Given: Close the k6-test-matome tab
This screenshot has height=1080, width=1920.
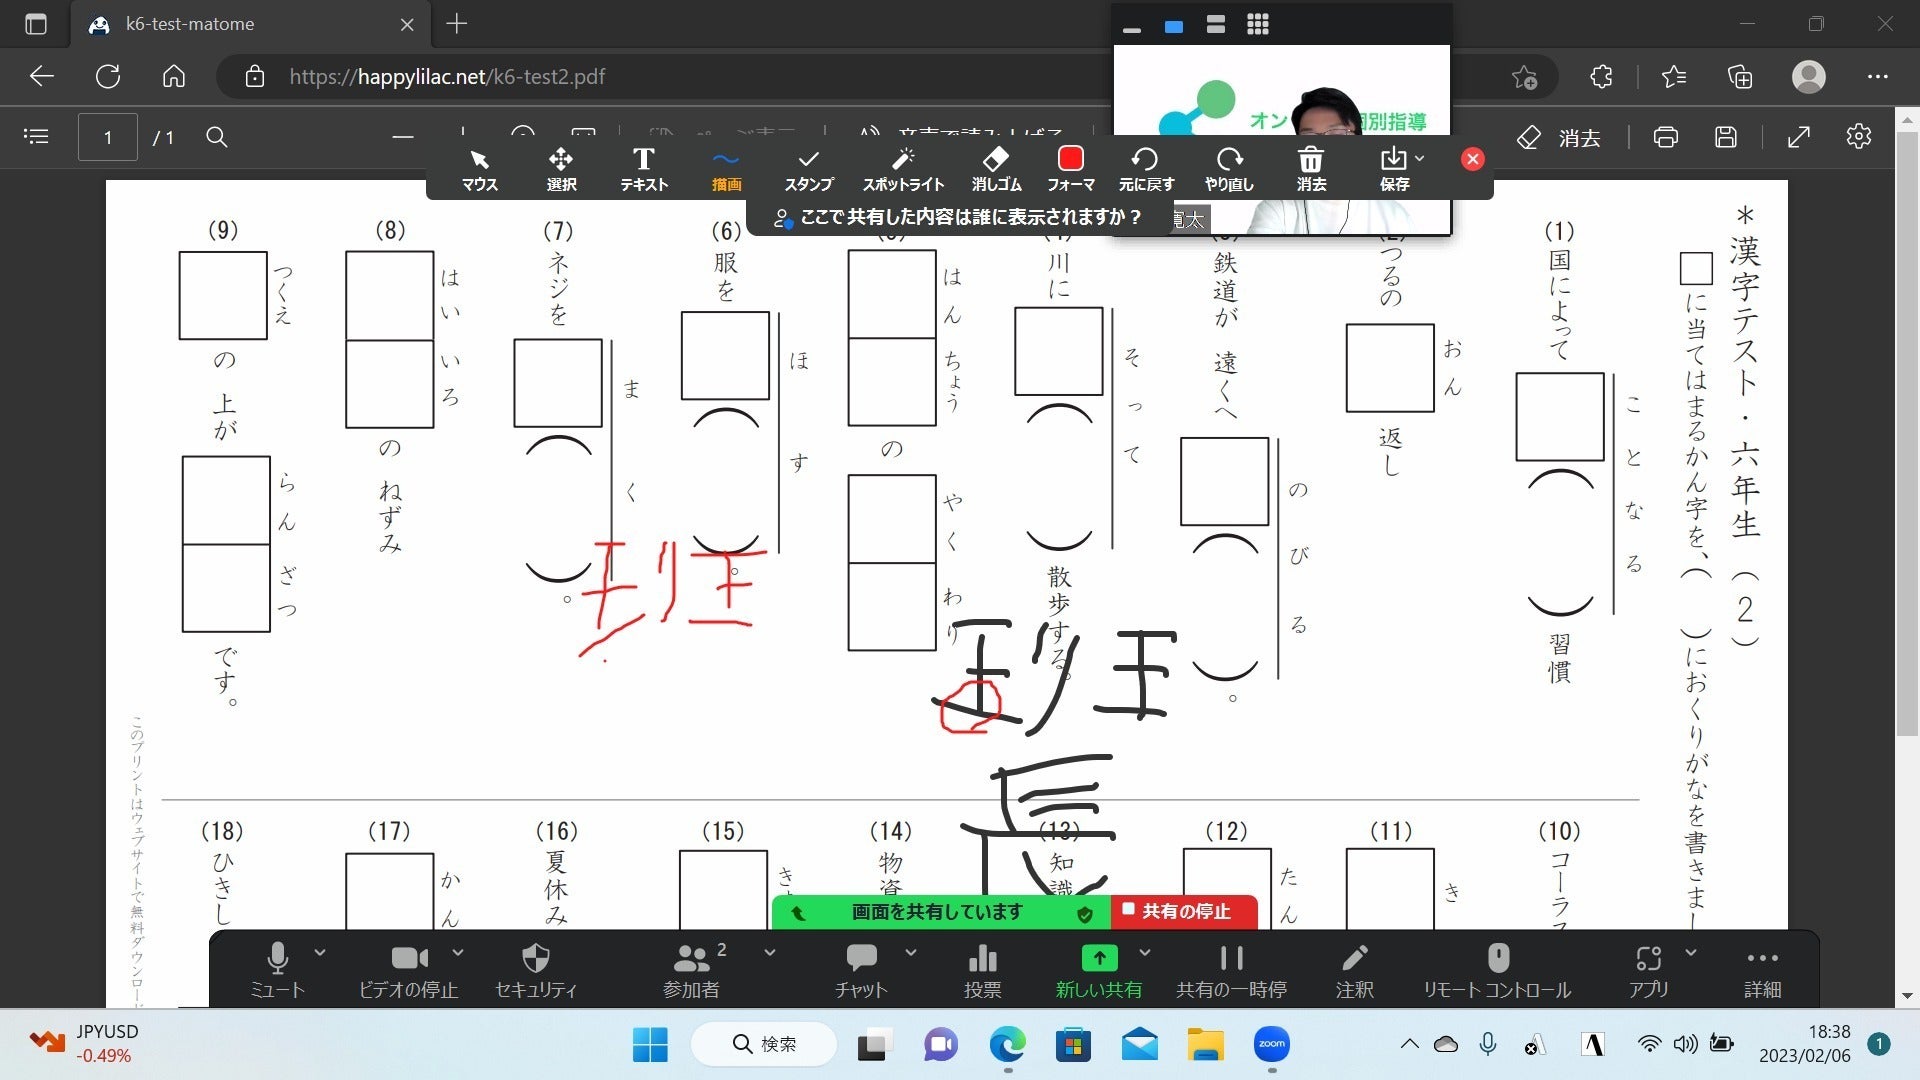Looking at the screenshot, I should [x=407, y=24].
